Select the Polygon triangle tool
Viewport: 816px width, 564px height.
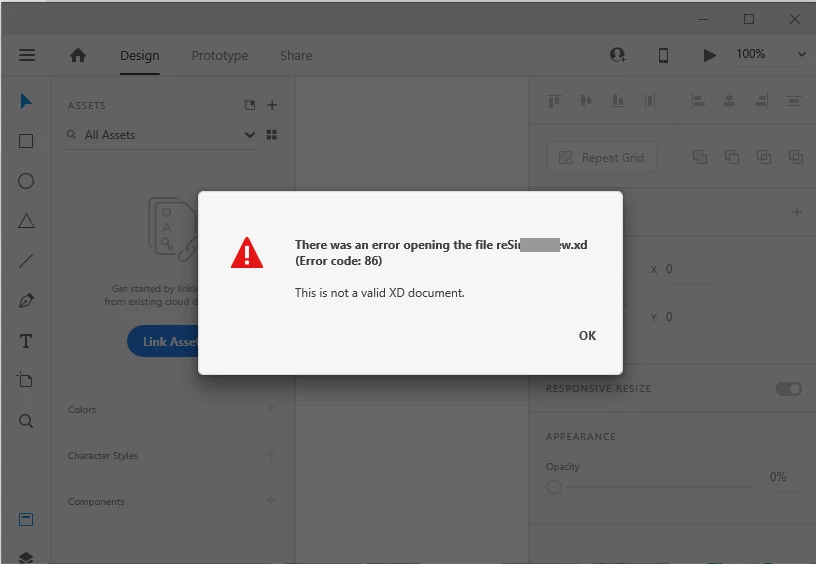click(x=26, y=221)
